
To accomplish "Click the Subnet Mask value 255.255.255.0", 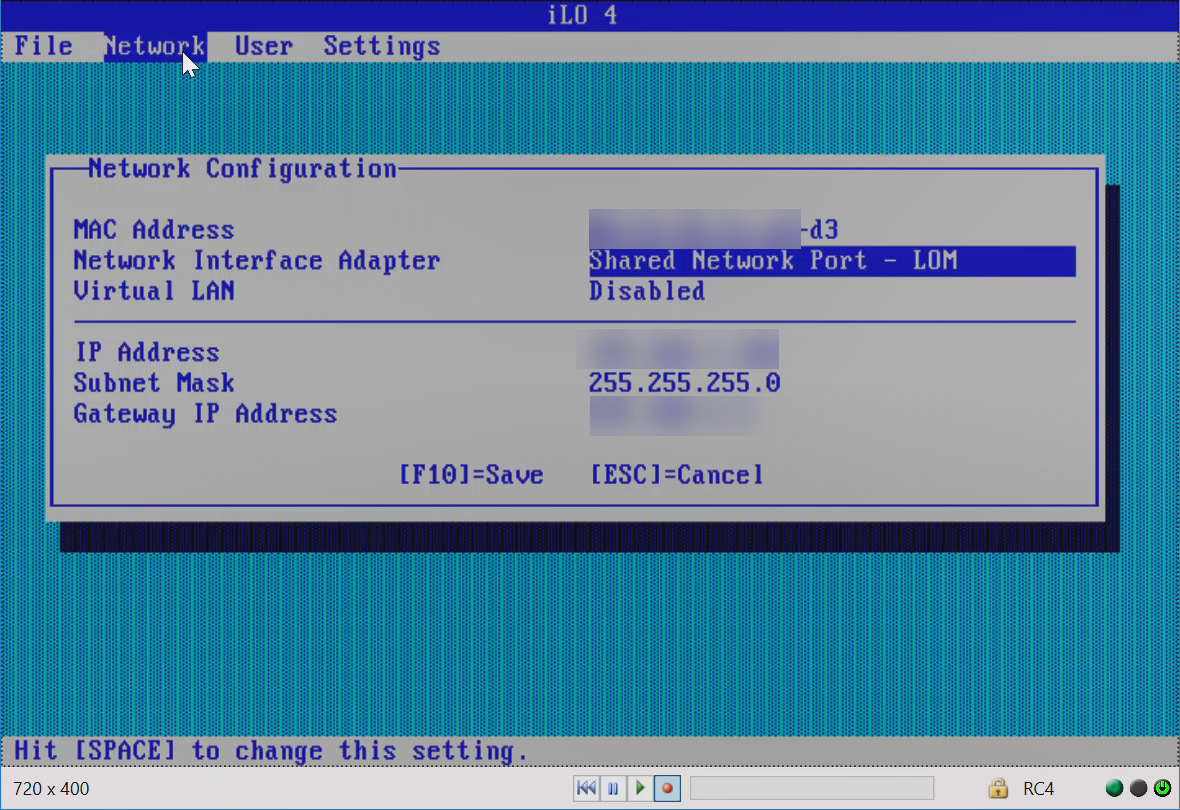I will [x=684, y=382].
